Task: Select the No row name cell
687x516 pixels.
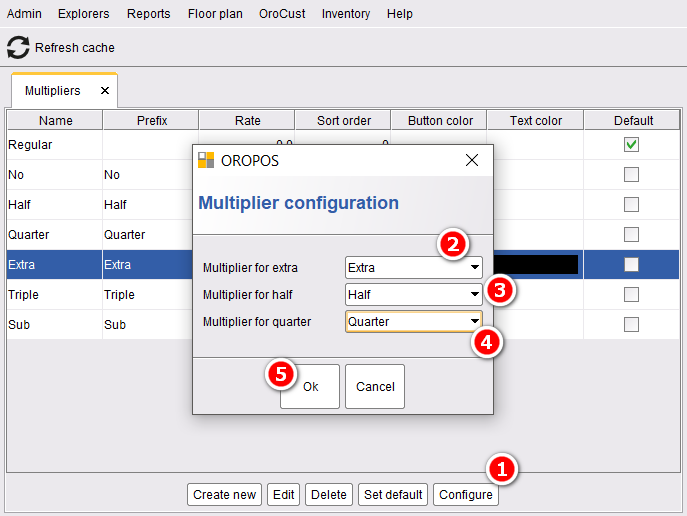Action: pyautogui.click(x=55, y=174)
